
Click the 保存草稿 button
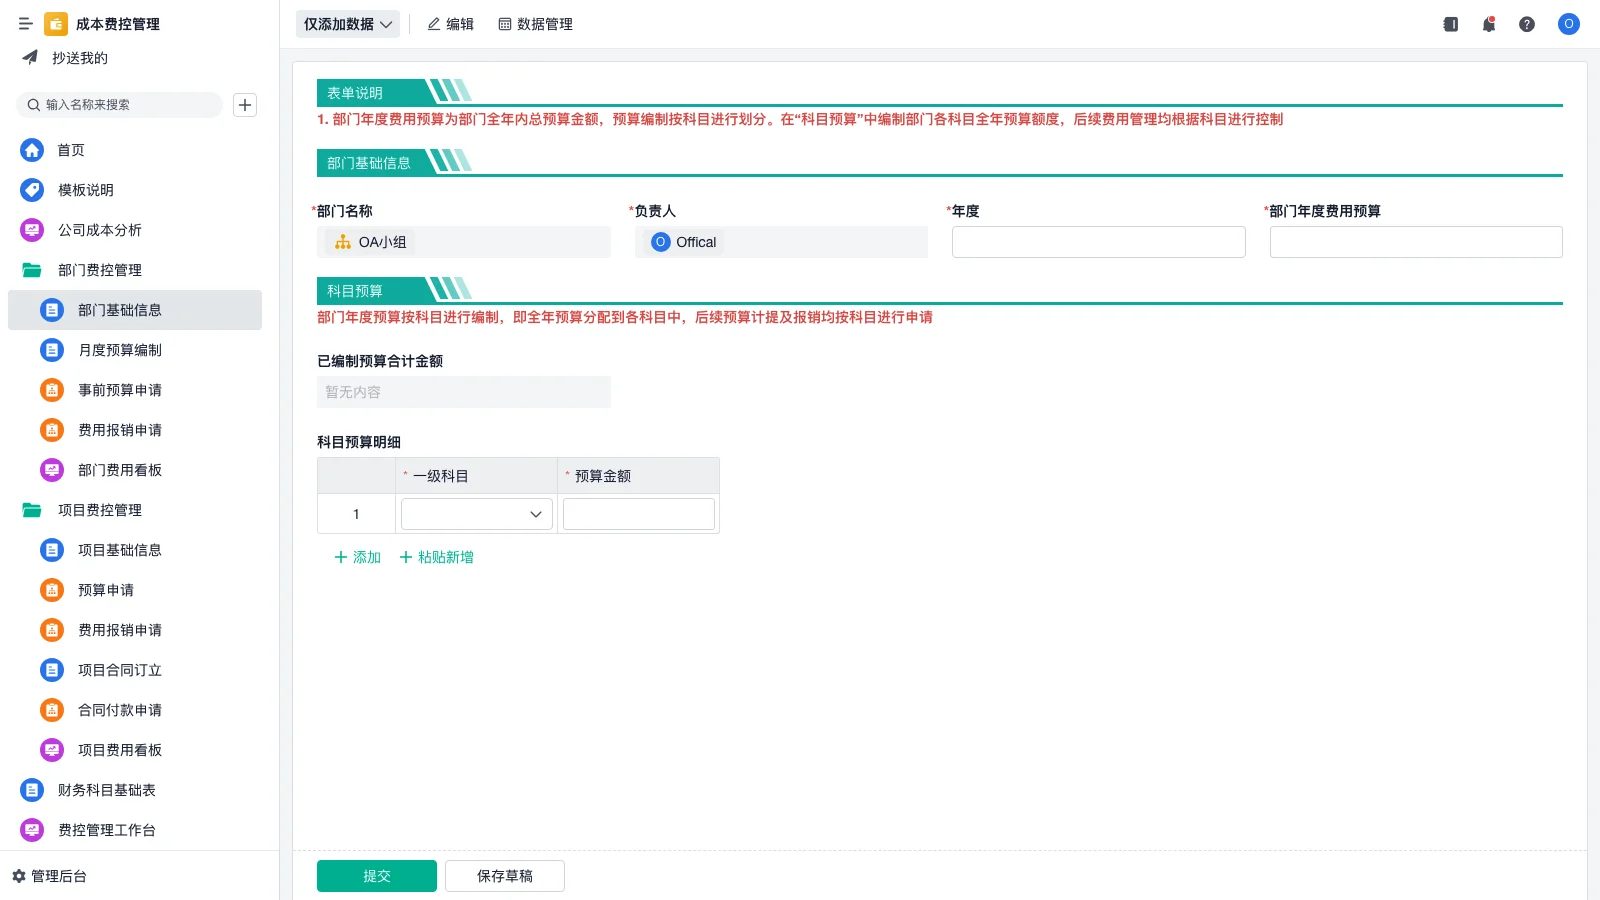pos(505,876)
